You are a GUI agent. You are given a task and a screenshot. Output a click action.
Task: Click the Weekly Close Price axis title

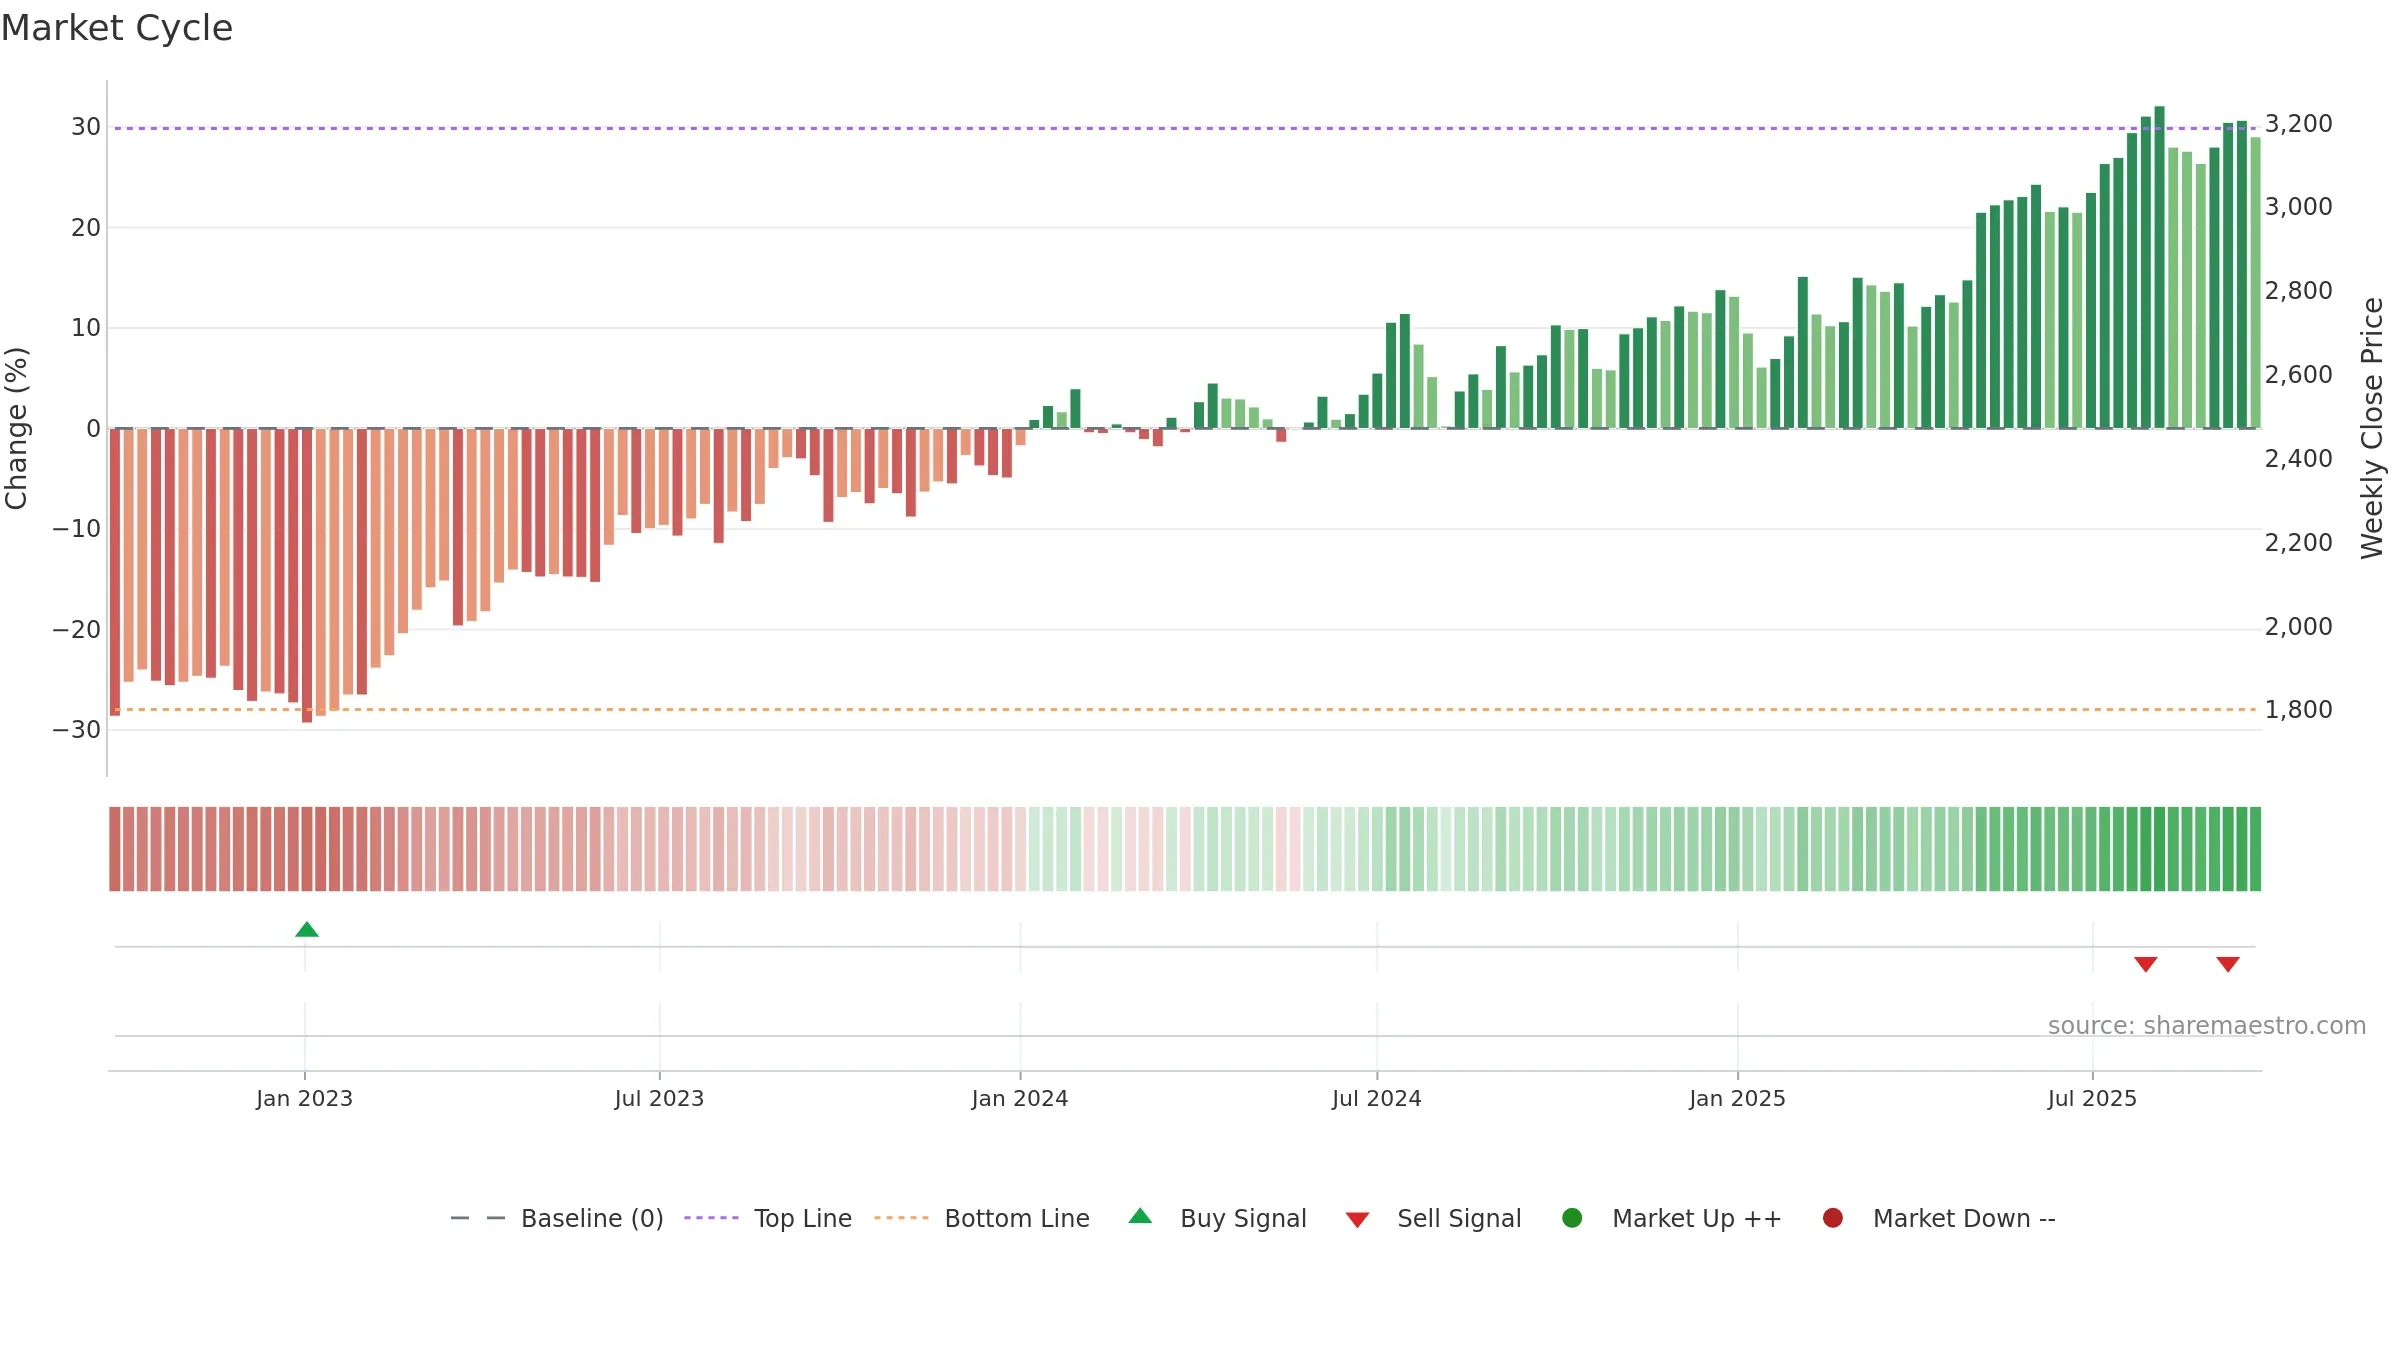[2373, 428]
